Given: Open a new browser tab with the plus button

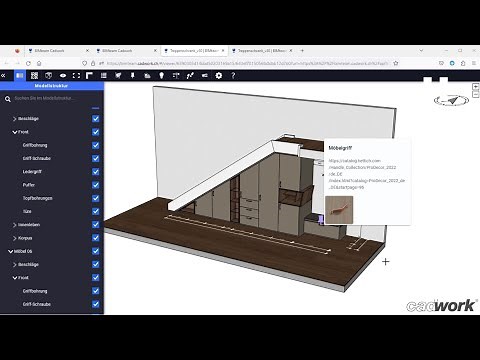Looking at the screenshot, I should click(302, 51).
